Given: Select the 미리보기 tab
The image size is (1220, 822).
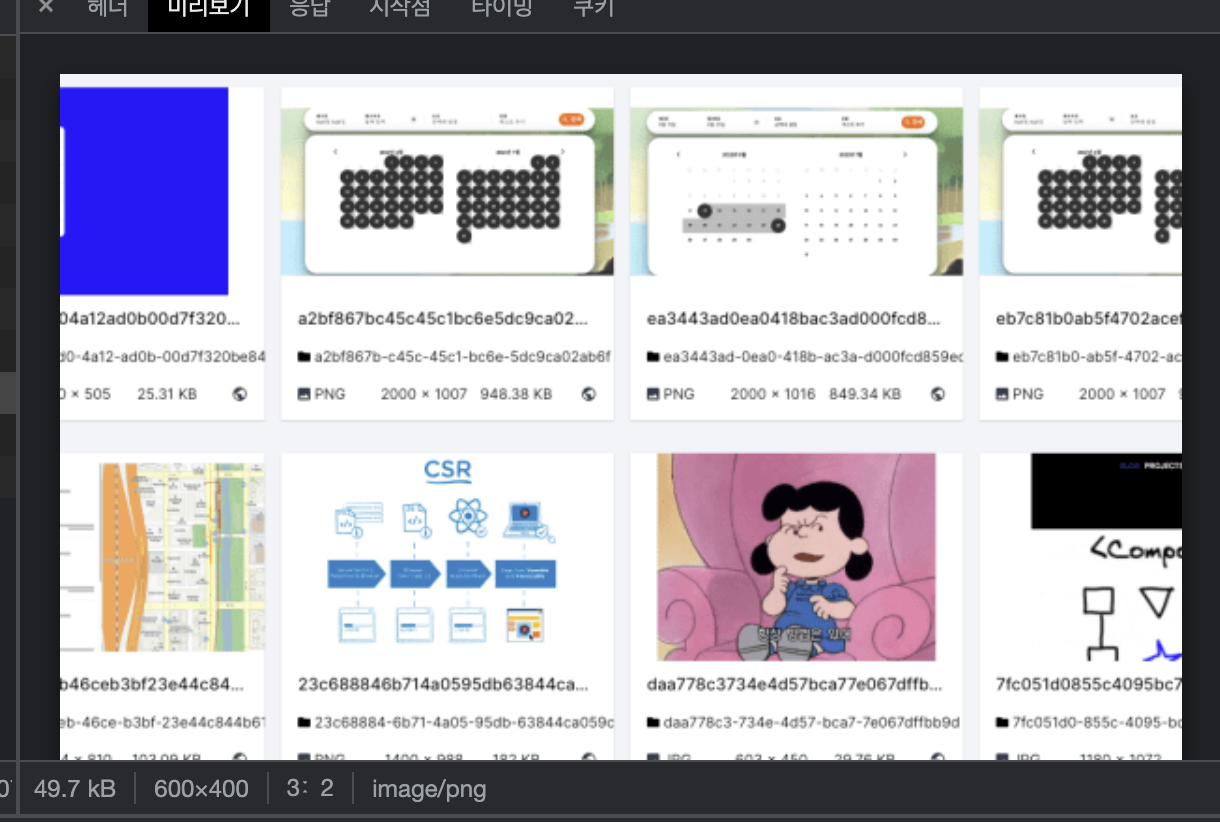Looking at the screenshot, I should [x=209, y=10].
